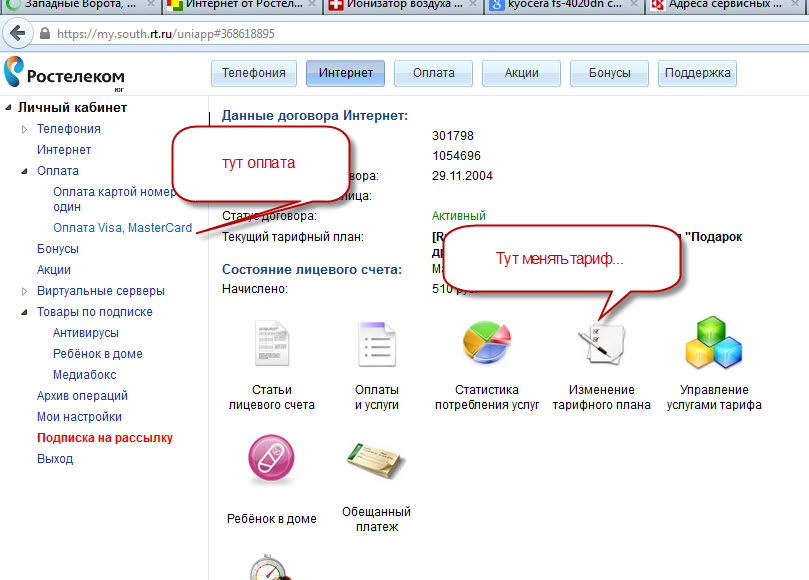Switch to the kyocera fs-4020dn browser tab
Image resolution: width=809 pixels, height=580 pixels.
click(563, 5)
